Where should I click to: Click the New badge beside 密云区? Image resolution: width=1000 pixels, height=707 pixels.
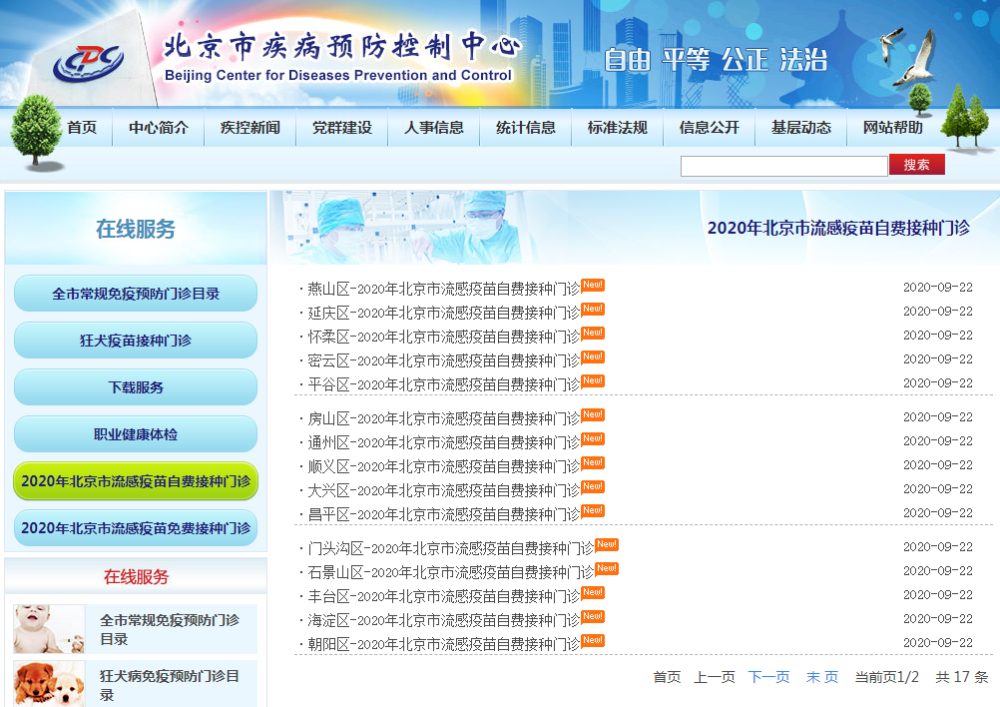[x=592, y=357]
